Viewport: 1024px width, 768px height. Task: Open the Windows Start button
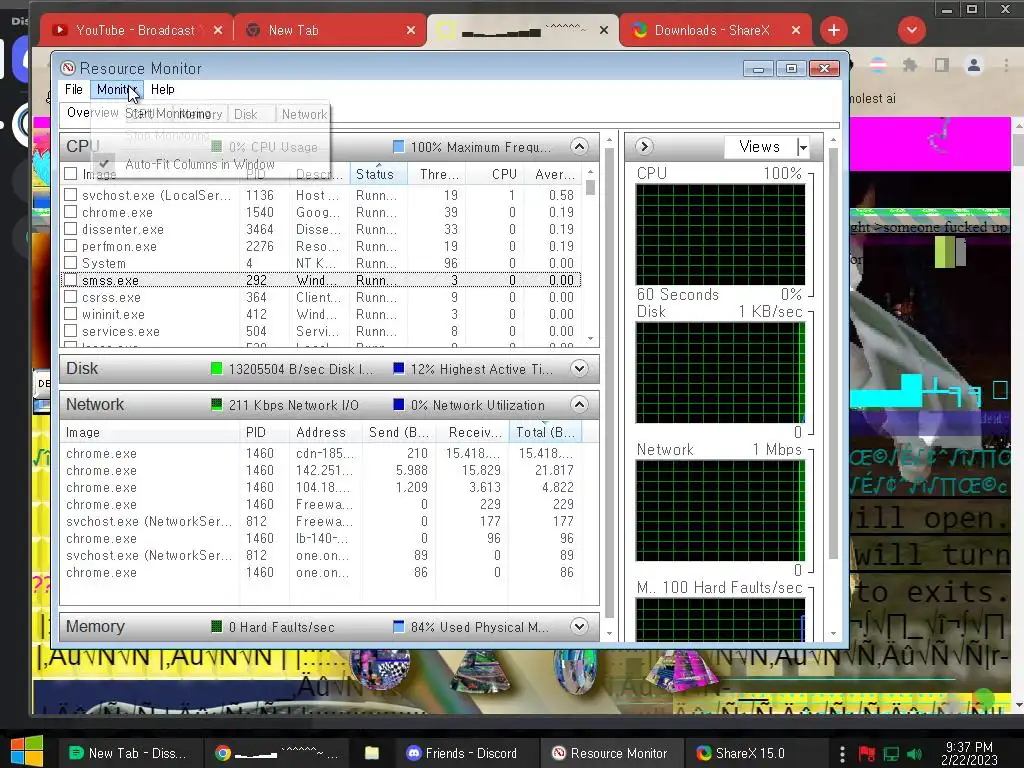coord(27,751)
